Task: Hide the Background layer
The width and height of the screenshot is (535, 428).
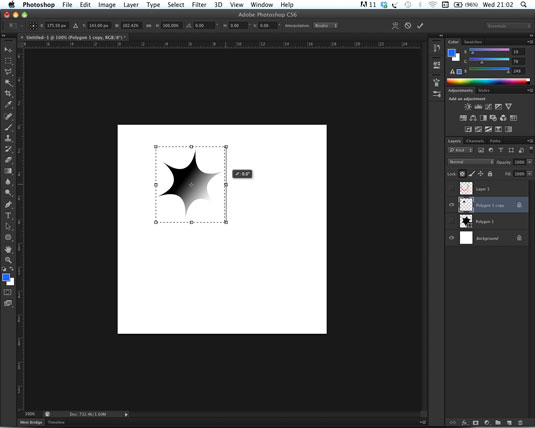Action: pos(451,238)
